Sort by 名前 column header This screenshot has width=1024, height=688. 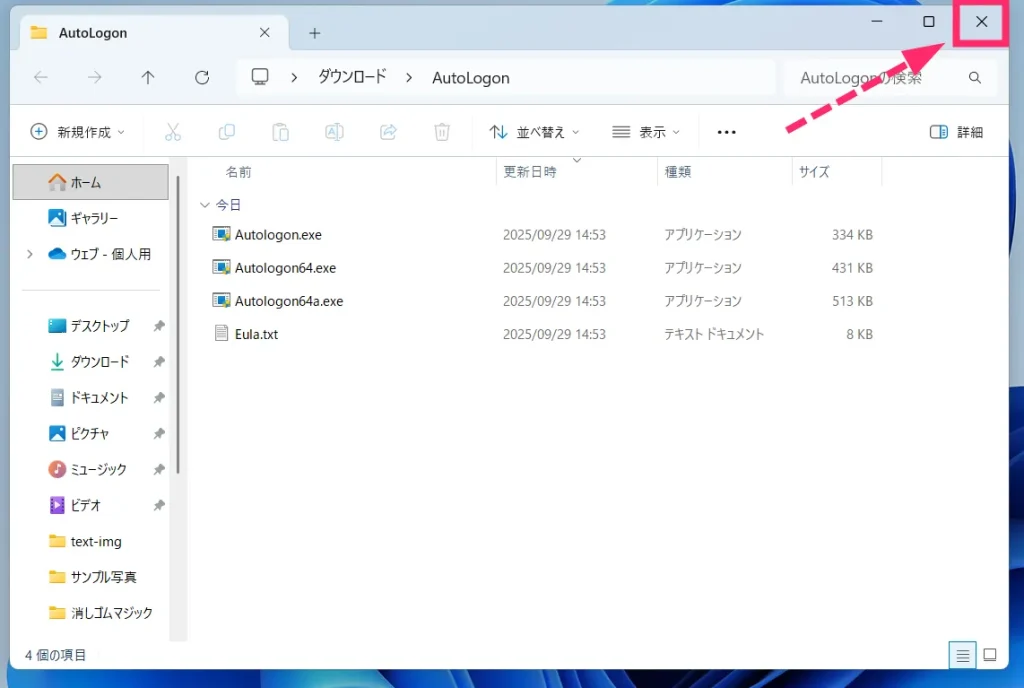238,172
